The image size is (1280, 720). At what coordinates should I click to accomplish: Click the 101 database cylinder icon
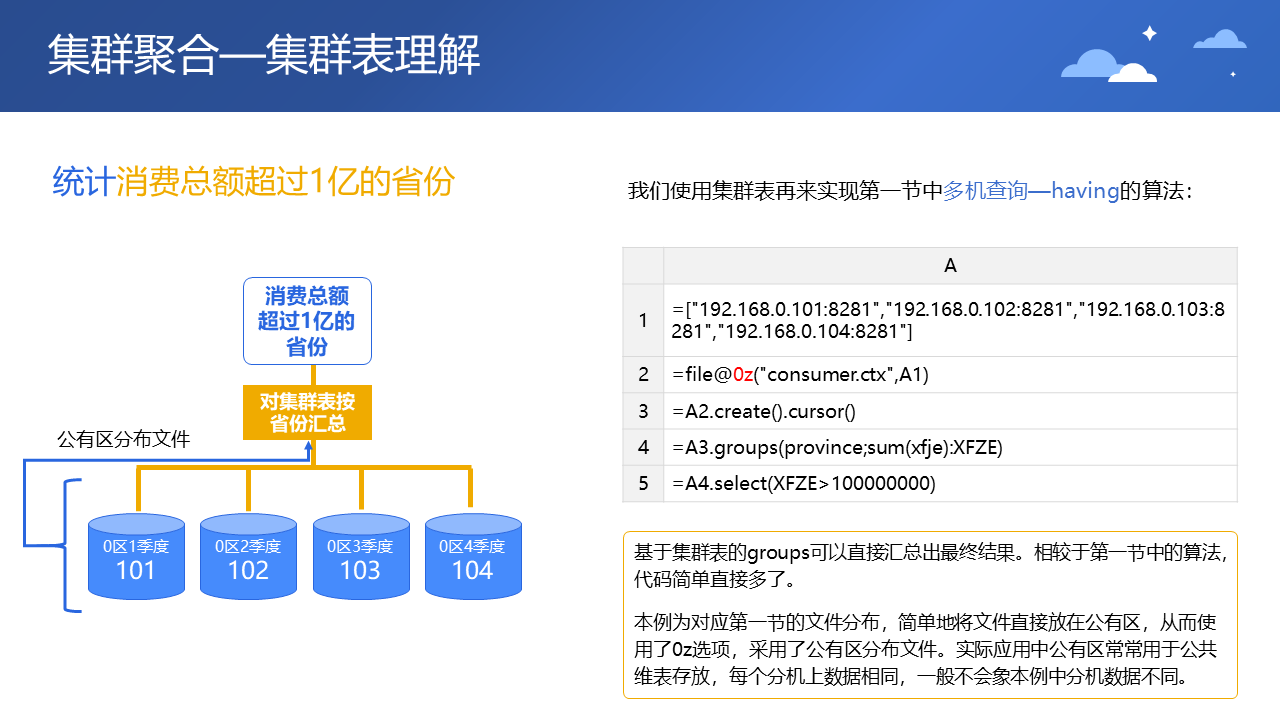tap(136, 556)
